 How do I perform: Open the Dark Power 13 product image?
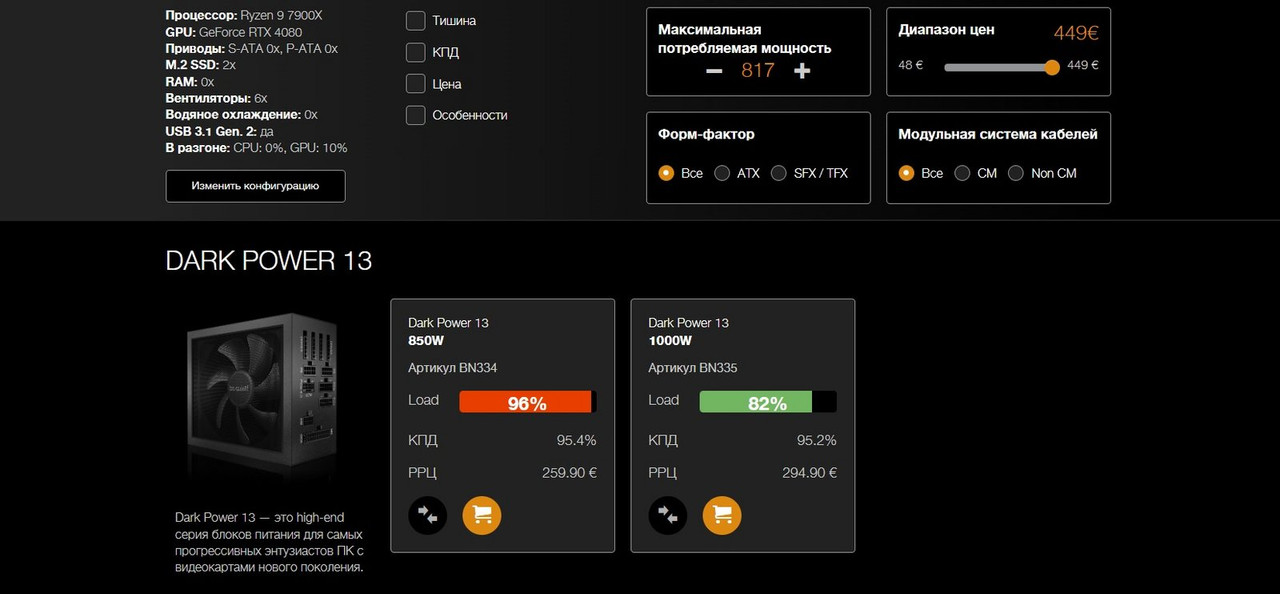click(262, 397)
